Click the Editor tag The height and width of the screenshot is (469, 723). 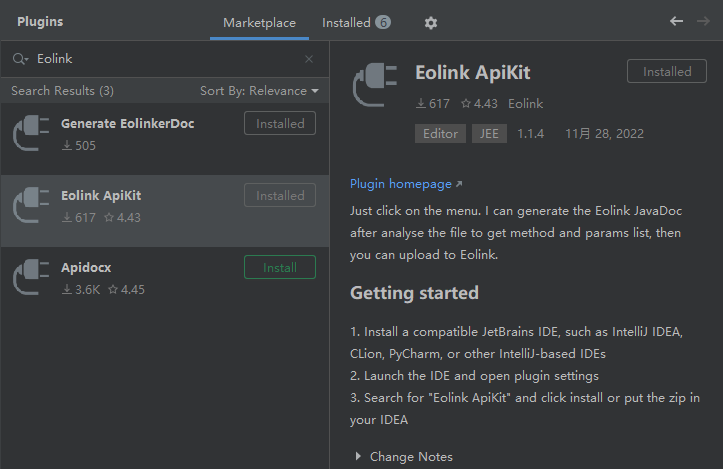click(440, 134)
